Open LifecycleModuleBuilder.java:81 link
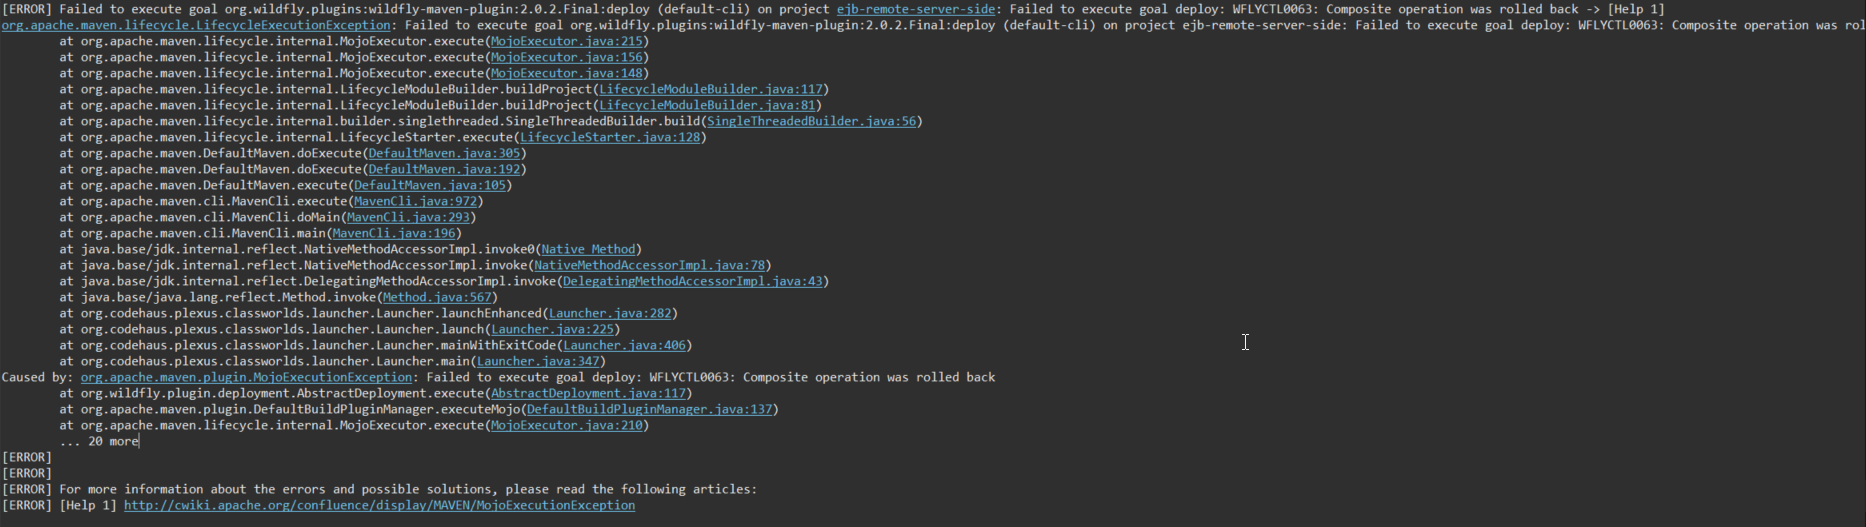Screen dimensions: 1866x527 [x=707, y=105]
